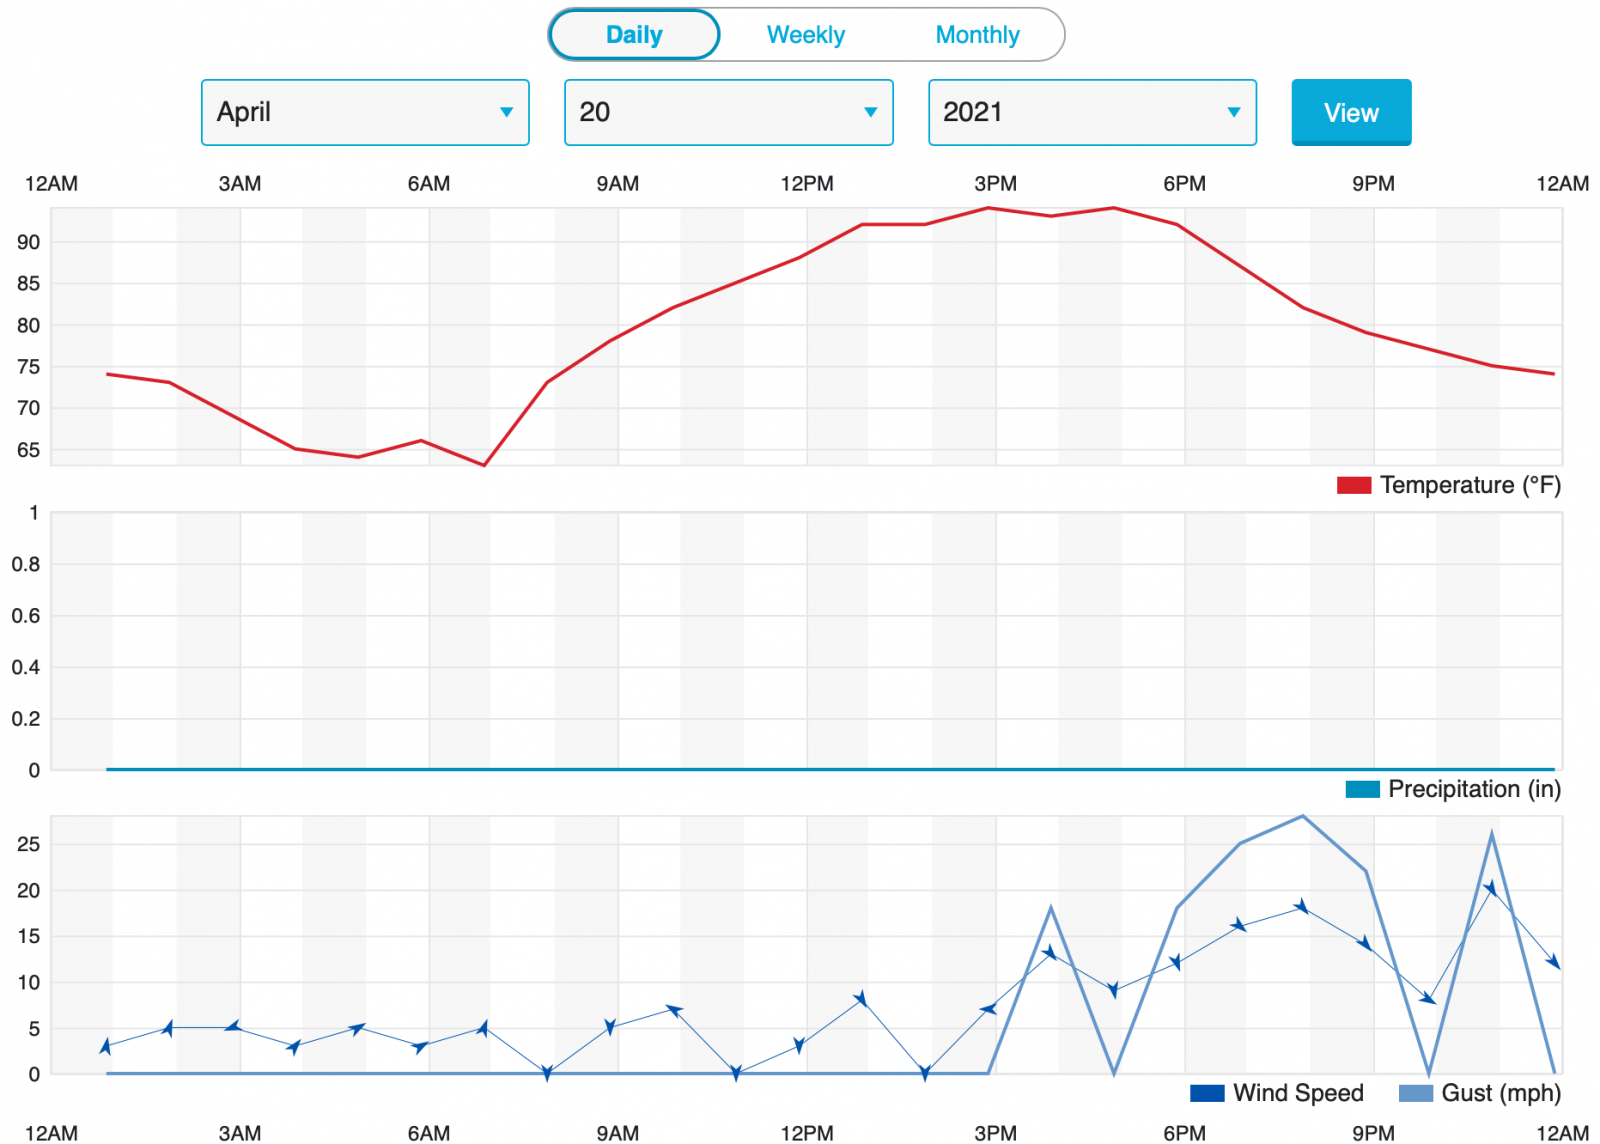Viewport: 1600px width, 1144px height.
Task: Select the first wind direction arrow on the left
Action: (x=106, y=1047)
